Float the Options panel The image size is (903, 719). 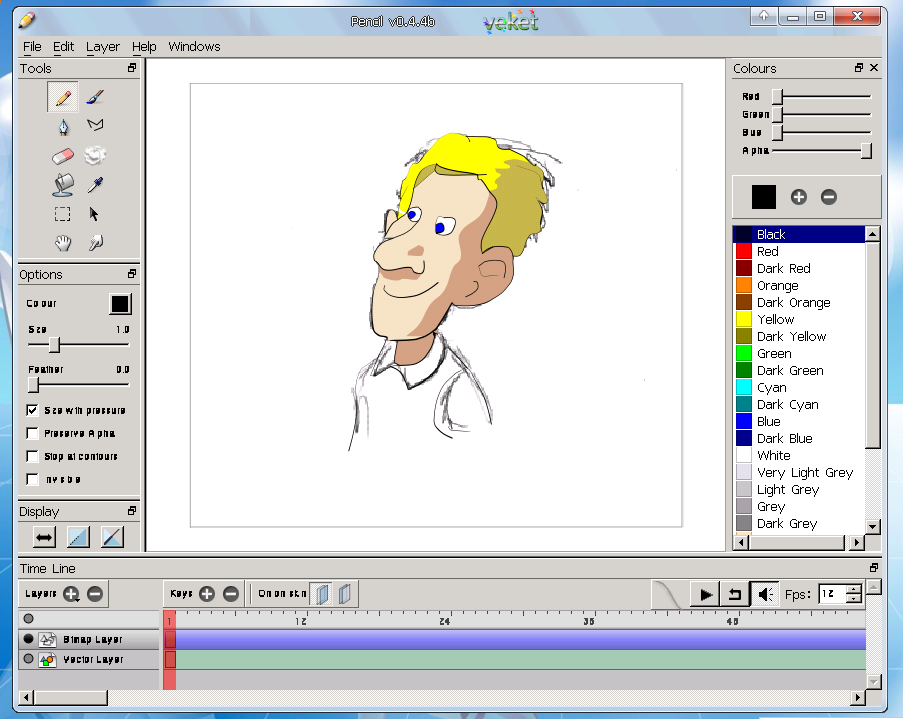tap(132, 274)
